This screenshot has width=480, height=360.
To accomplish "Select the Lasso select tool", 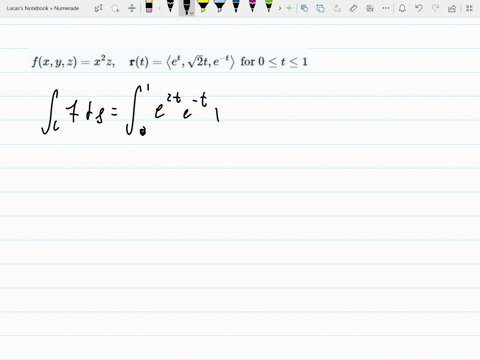I will (x=115, y=8).
